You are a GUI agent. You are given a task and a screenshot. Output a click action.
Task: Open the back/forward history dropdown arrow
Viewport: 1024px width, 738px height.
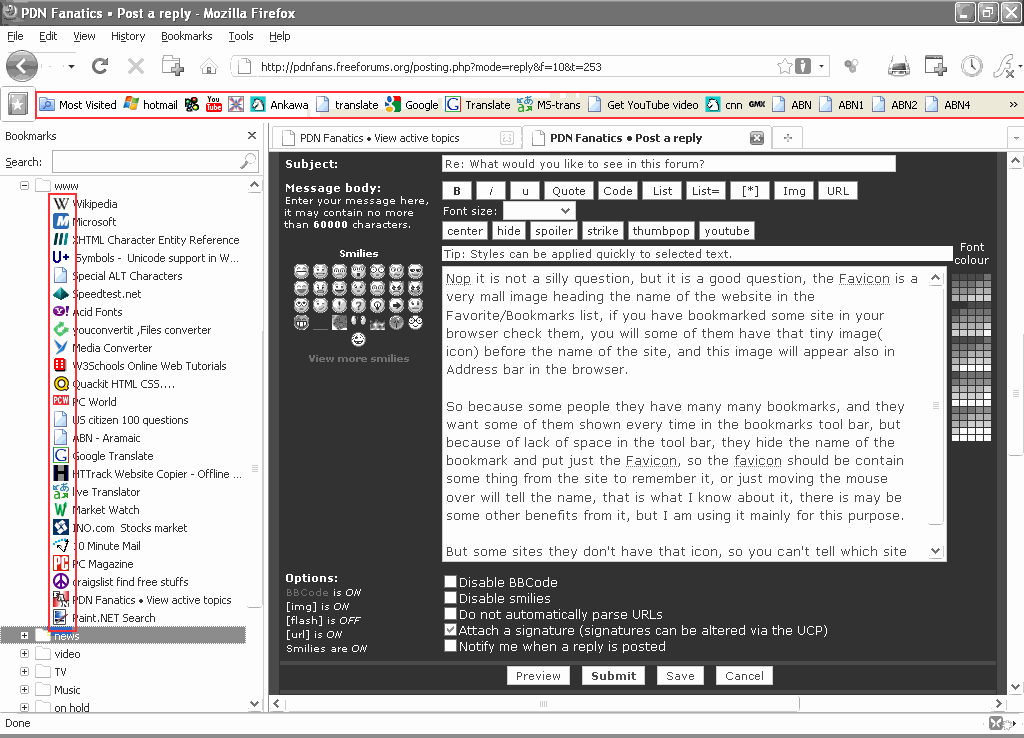click(71, 66)
